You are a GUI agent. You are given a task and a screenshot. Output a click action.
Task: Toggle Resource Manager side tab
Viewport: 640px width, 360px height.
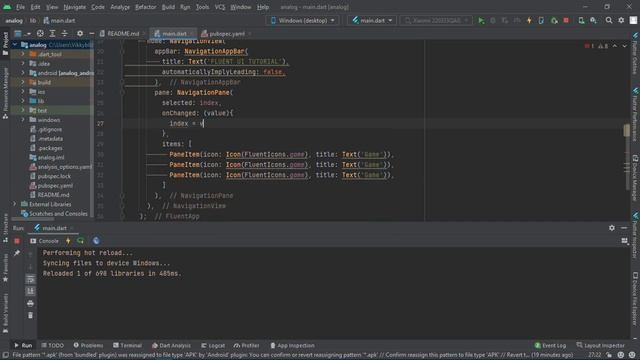click(x=5, y=93)
